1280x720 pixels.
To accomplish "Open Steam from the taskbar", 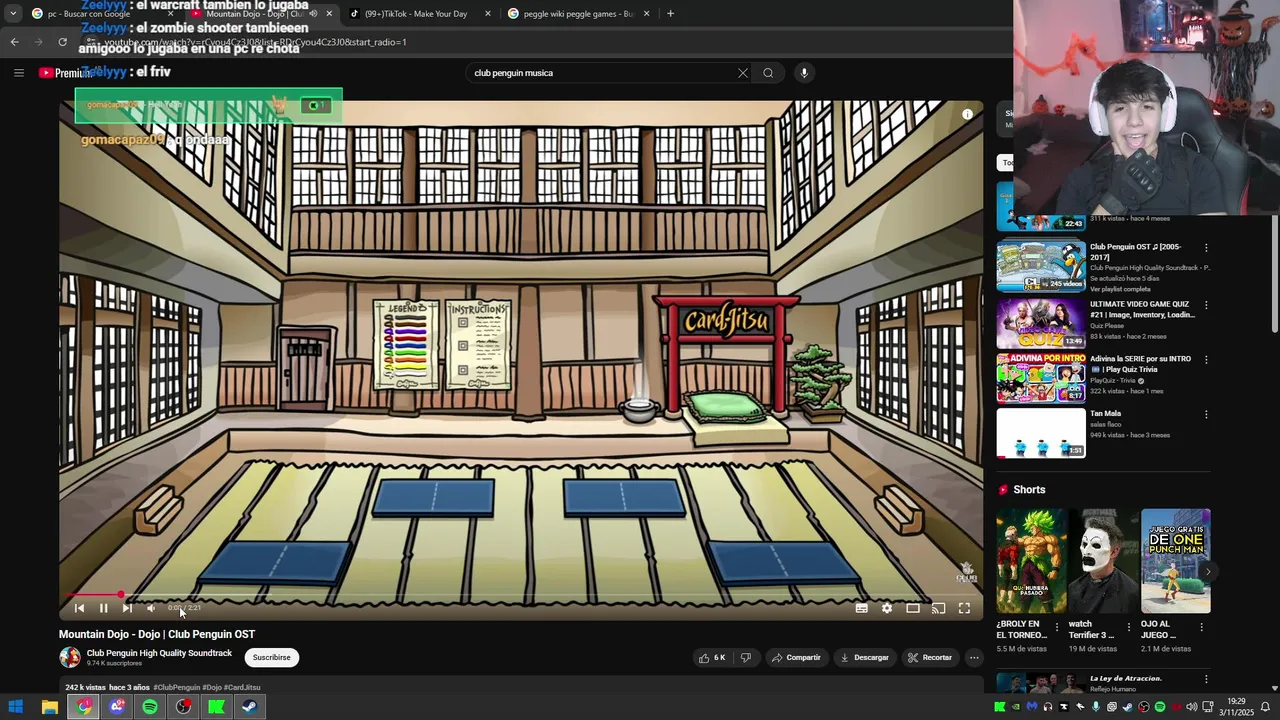I will tap(249, 707).
